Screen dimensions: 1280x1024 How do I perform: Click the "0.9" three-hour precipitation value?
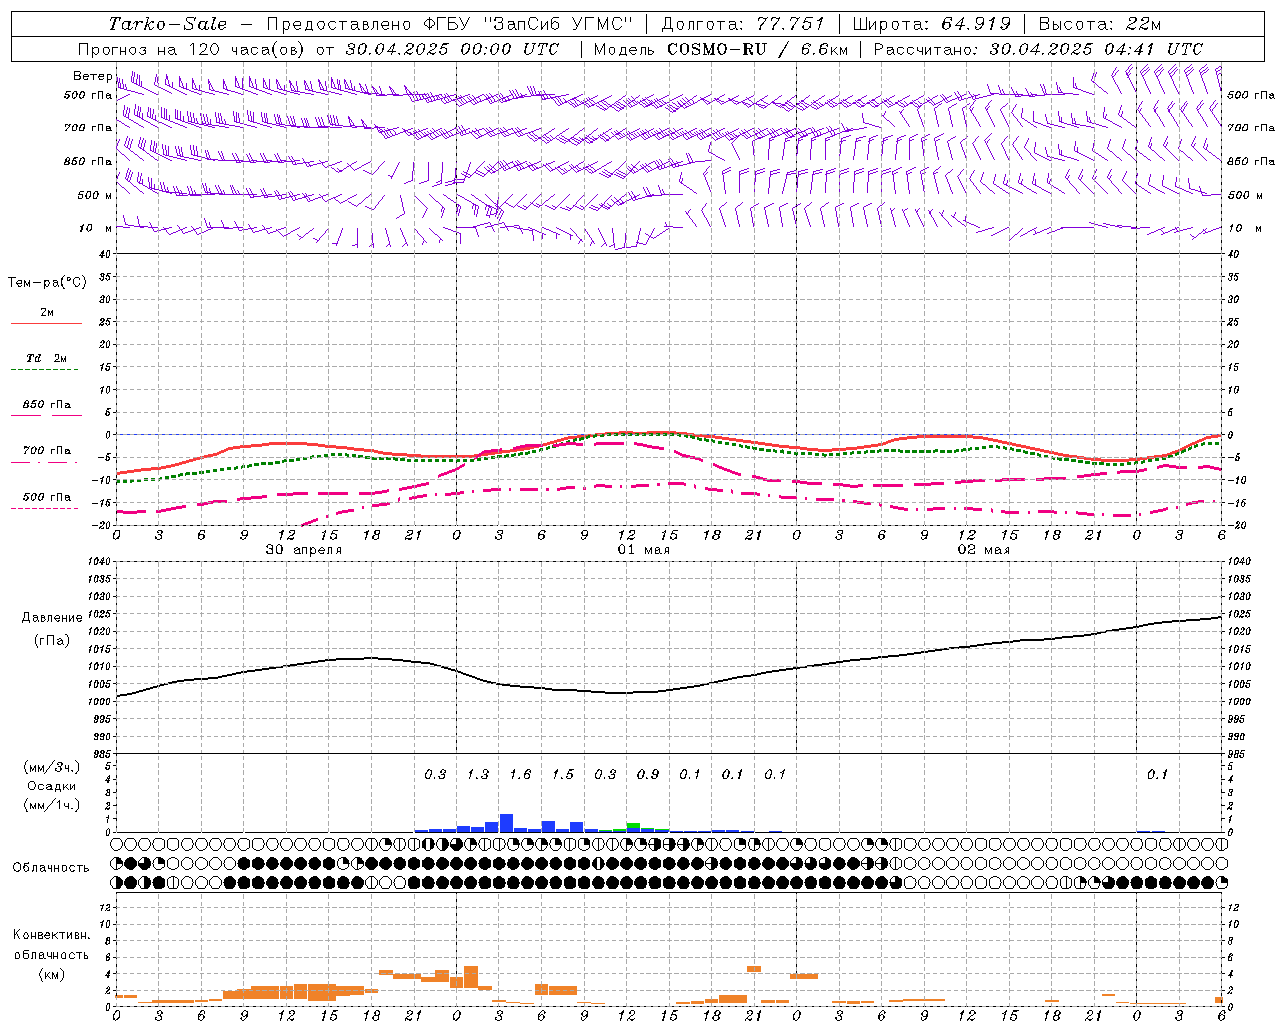648,775
